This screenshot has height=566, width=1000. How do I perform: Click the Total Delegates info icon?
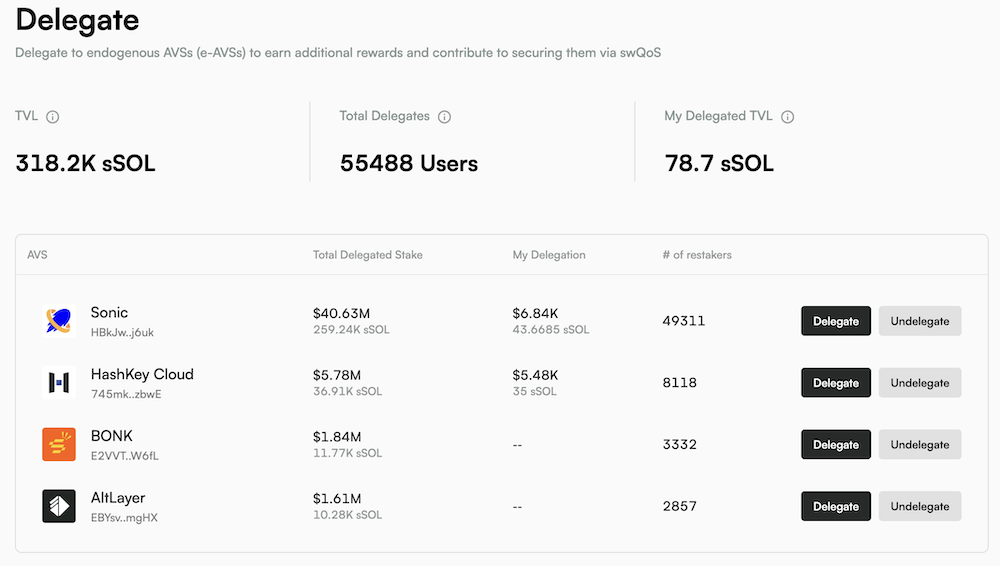point(445,117)
